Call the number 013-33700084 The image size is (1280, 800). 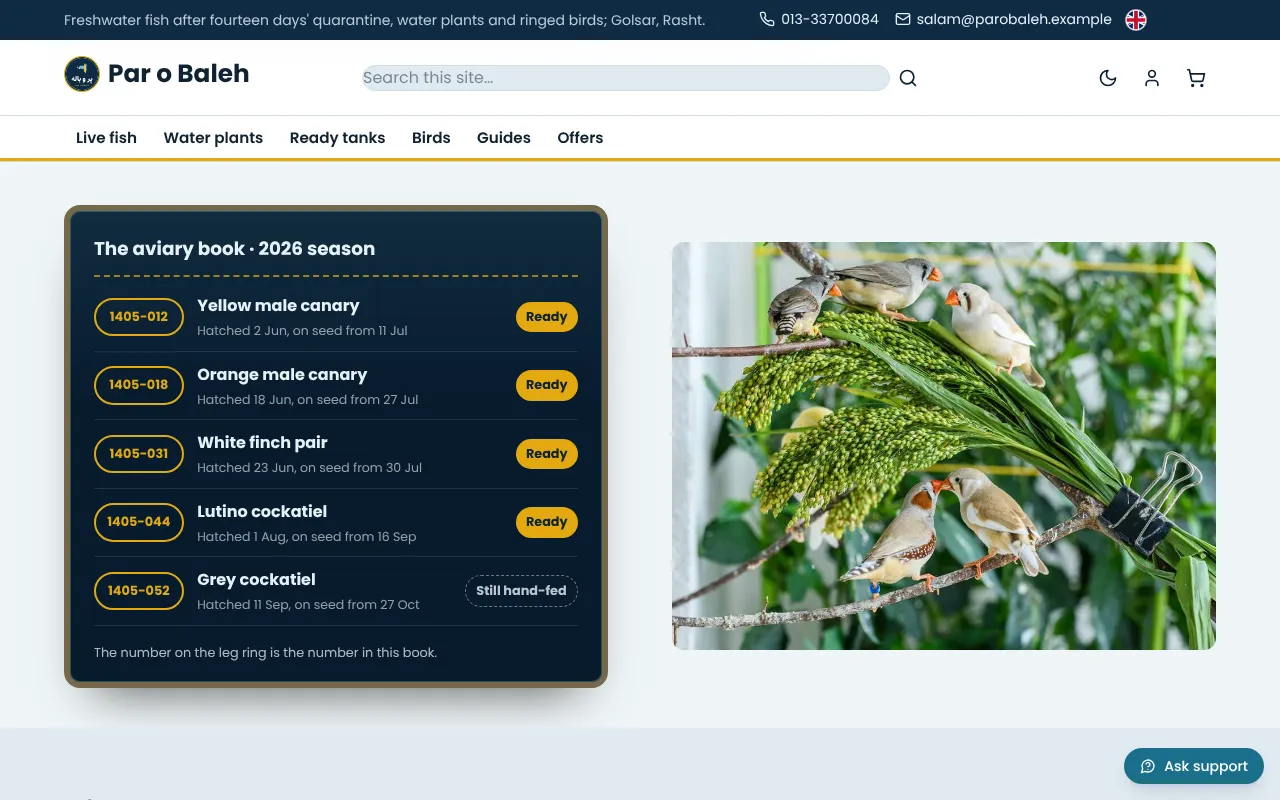coord(830,19)
